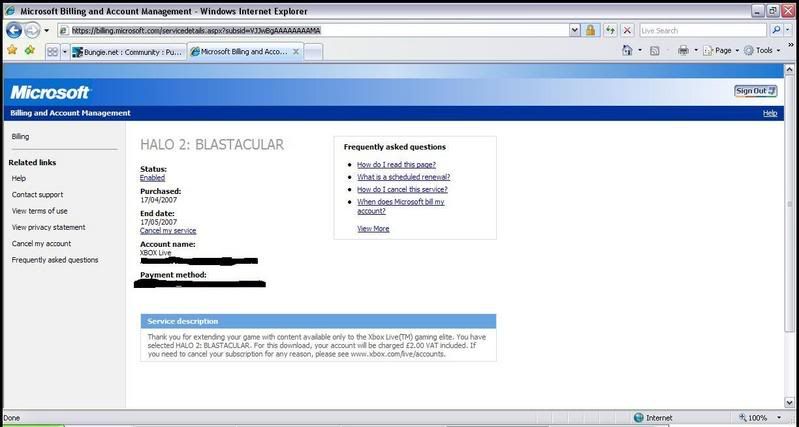The height and width of the screenshot is (427, 799).
Task: Click the Done status bar text
Action: tap(12, 418)
